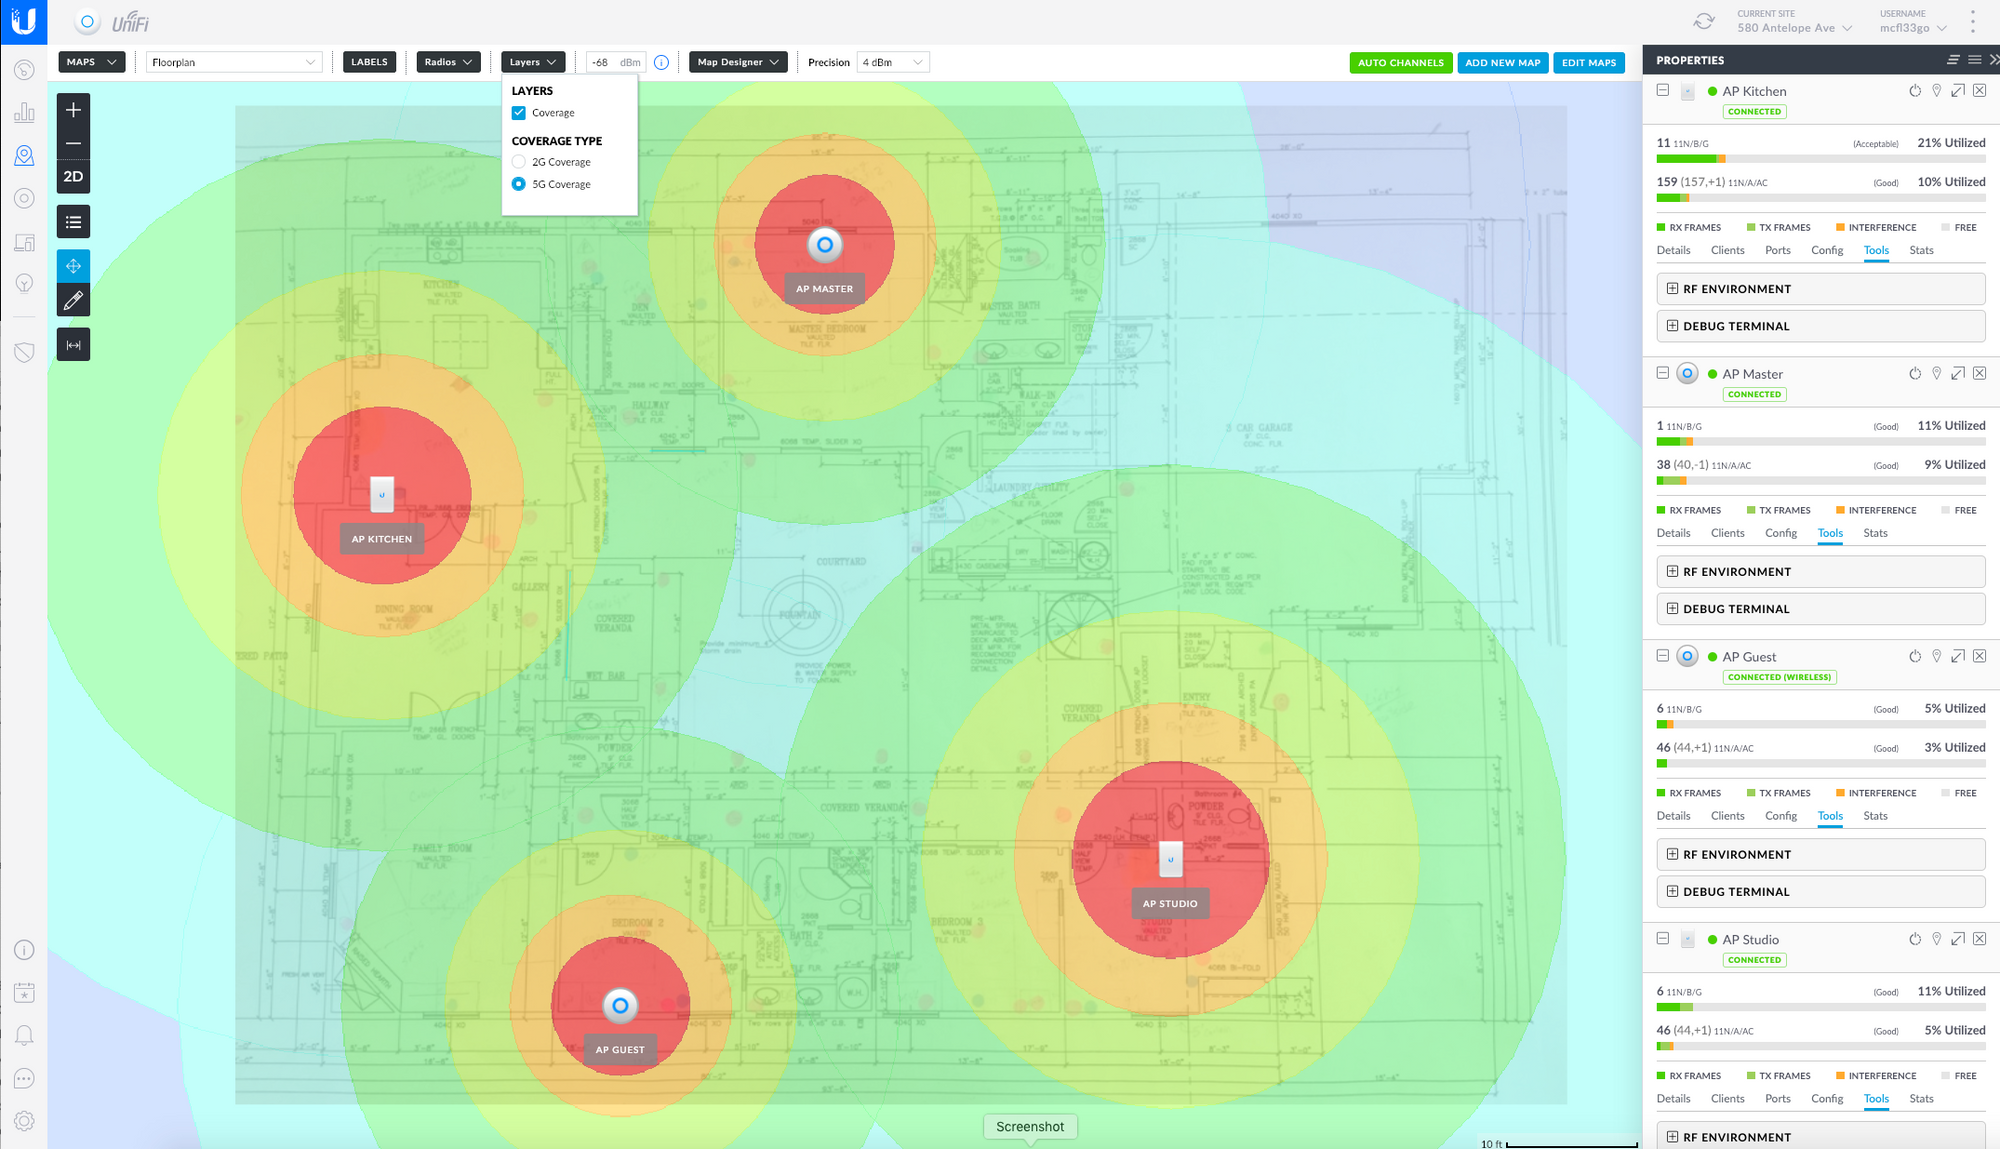This screenshot has height=1149, width=2000.
Task: Uncheck the Coverage layer checkbox
Action: click(x=519, y=113)
